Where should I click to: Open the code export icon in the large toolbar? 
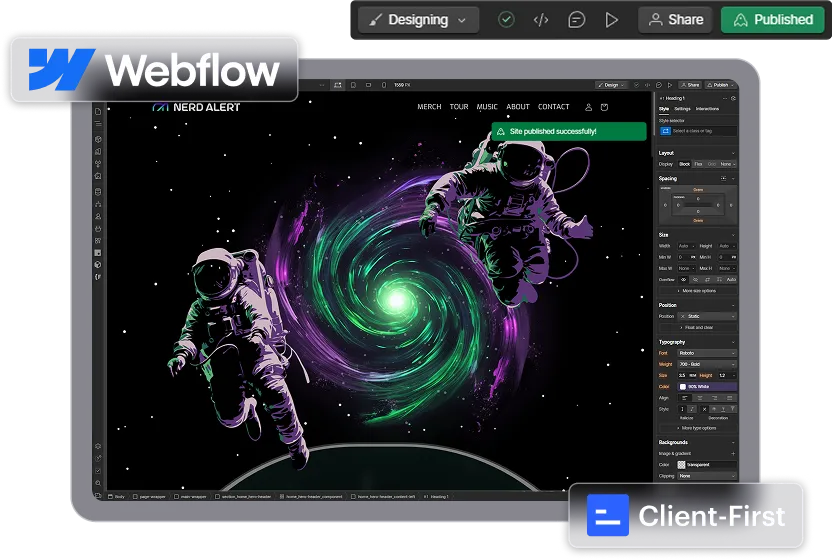coord(541,20)
